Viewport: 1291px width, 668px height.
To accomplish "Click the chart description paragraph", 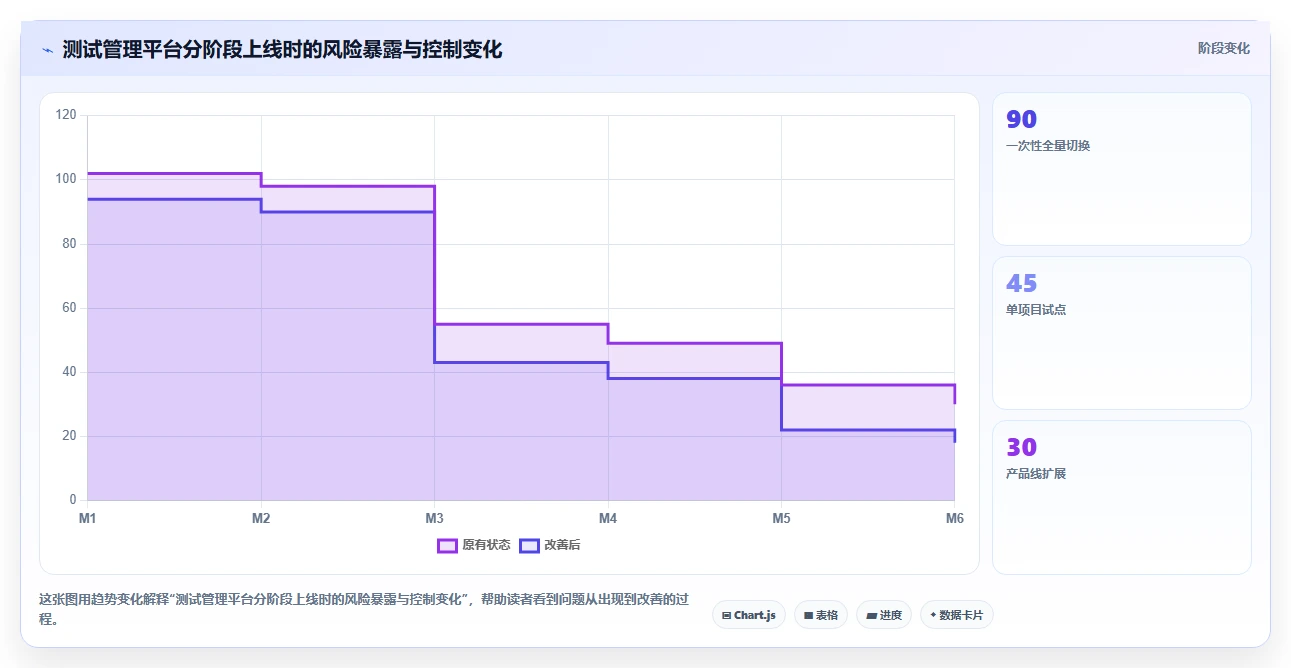I will (x=364, y=609).
